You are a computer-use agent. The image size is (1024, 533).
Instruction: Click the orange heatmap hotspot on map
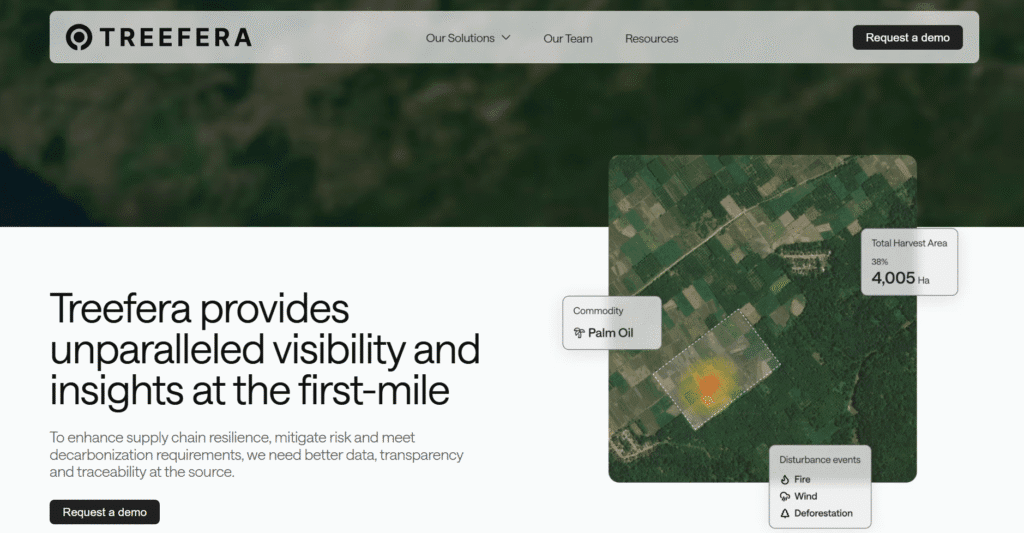click(709, 385)
